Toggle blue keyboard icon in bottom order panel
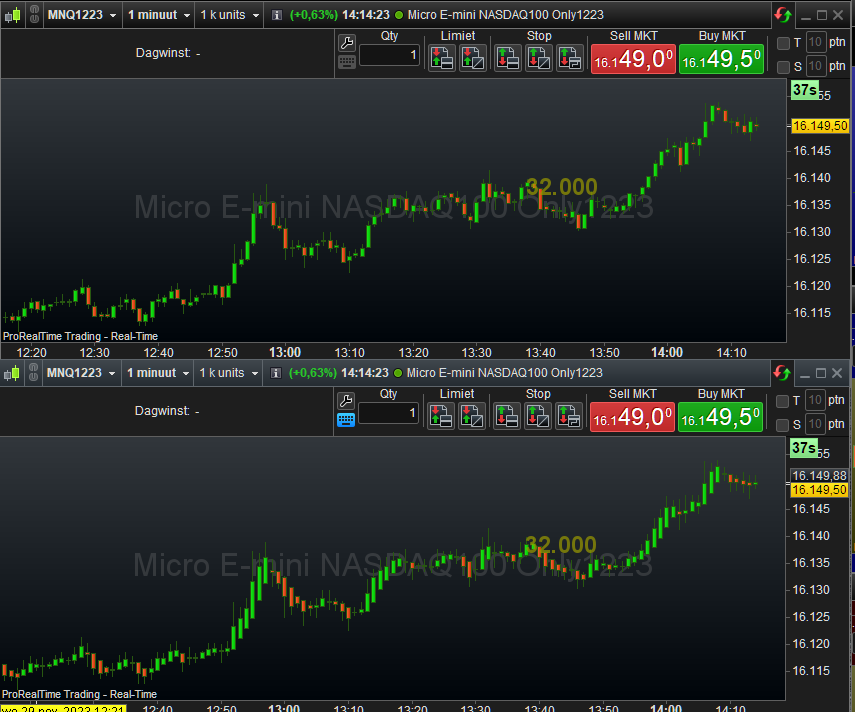855x712 pixels. (x=346, y=420)
